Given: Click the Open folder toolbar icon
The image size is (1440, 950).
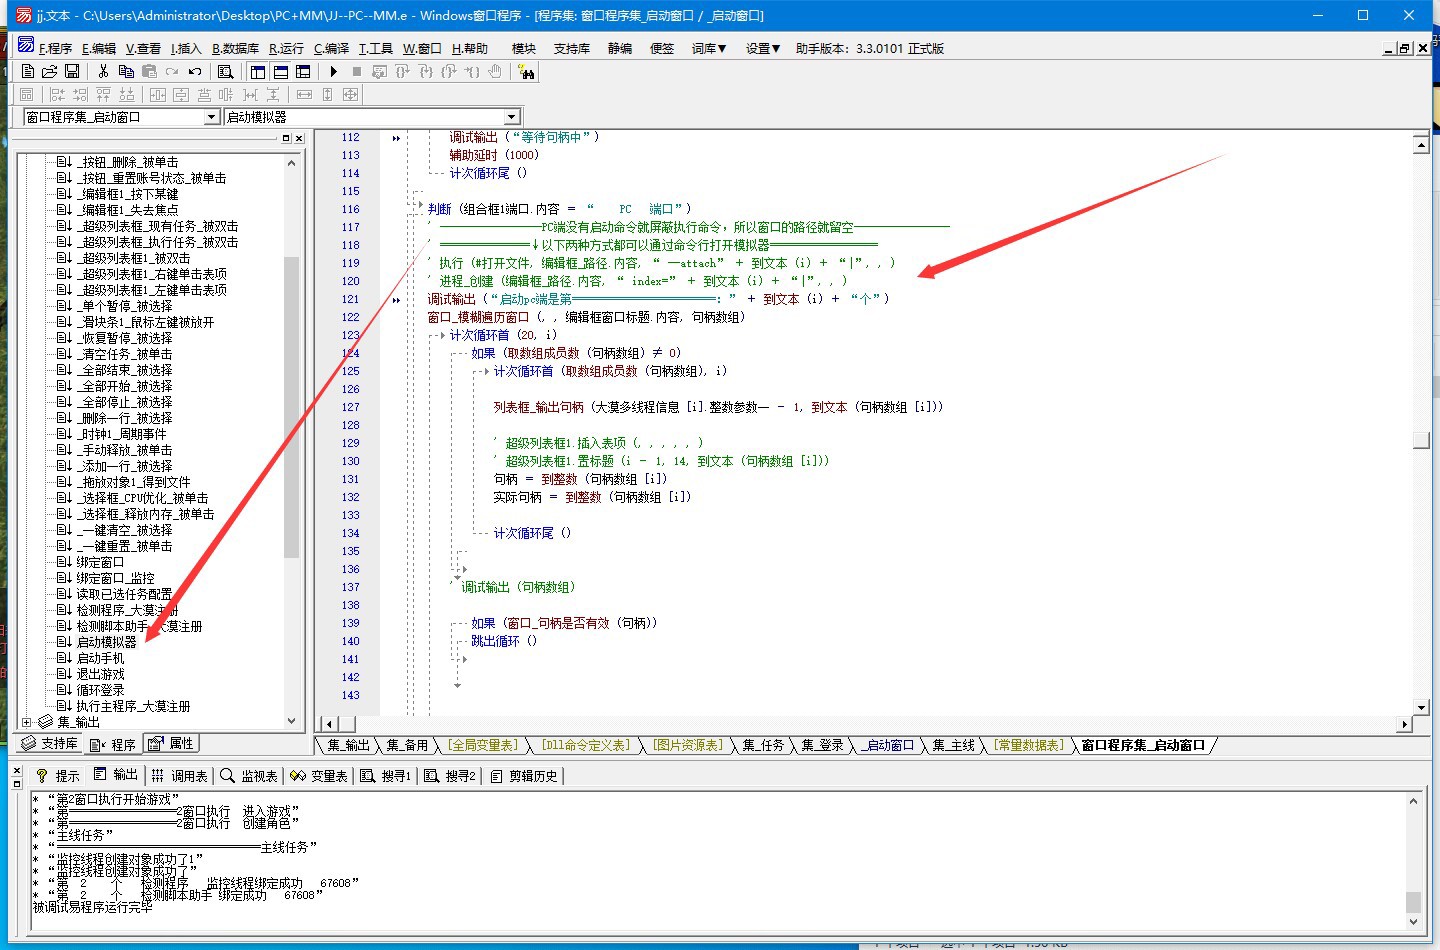Looking at the screenshot, I should [49, 71].
